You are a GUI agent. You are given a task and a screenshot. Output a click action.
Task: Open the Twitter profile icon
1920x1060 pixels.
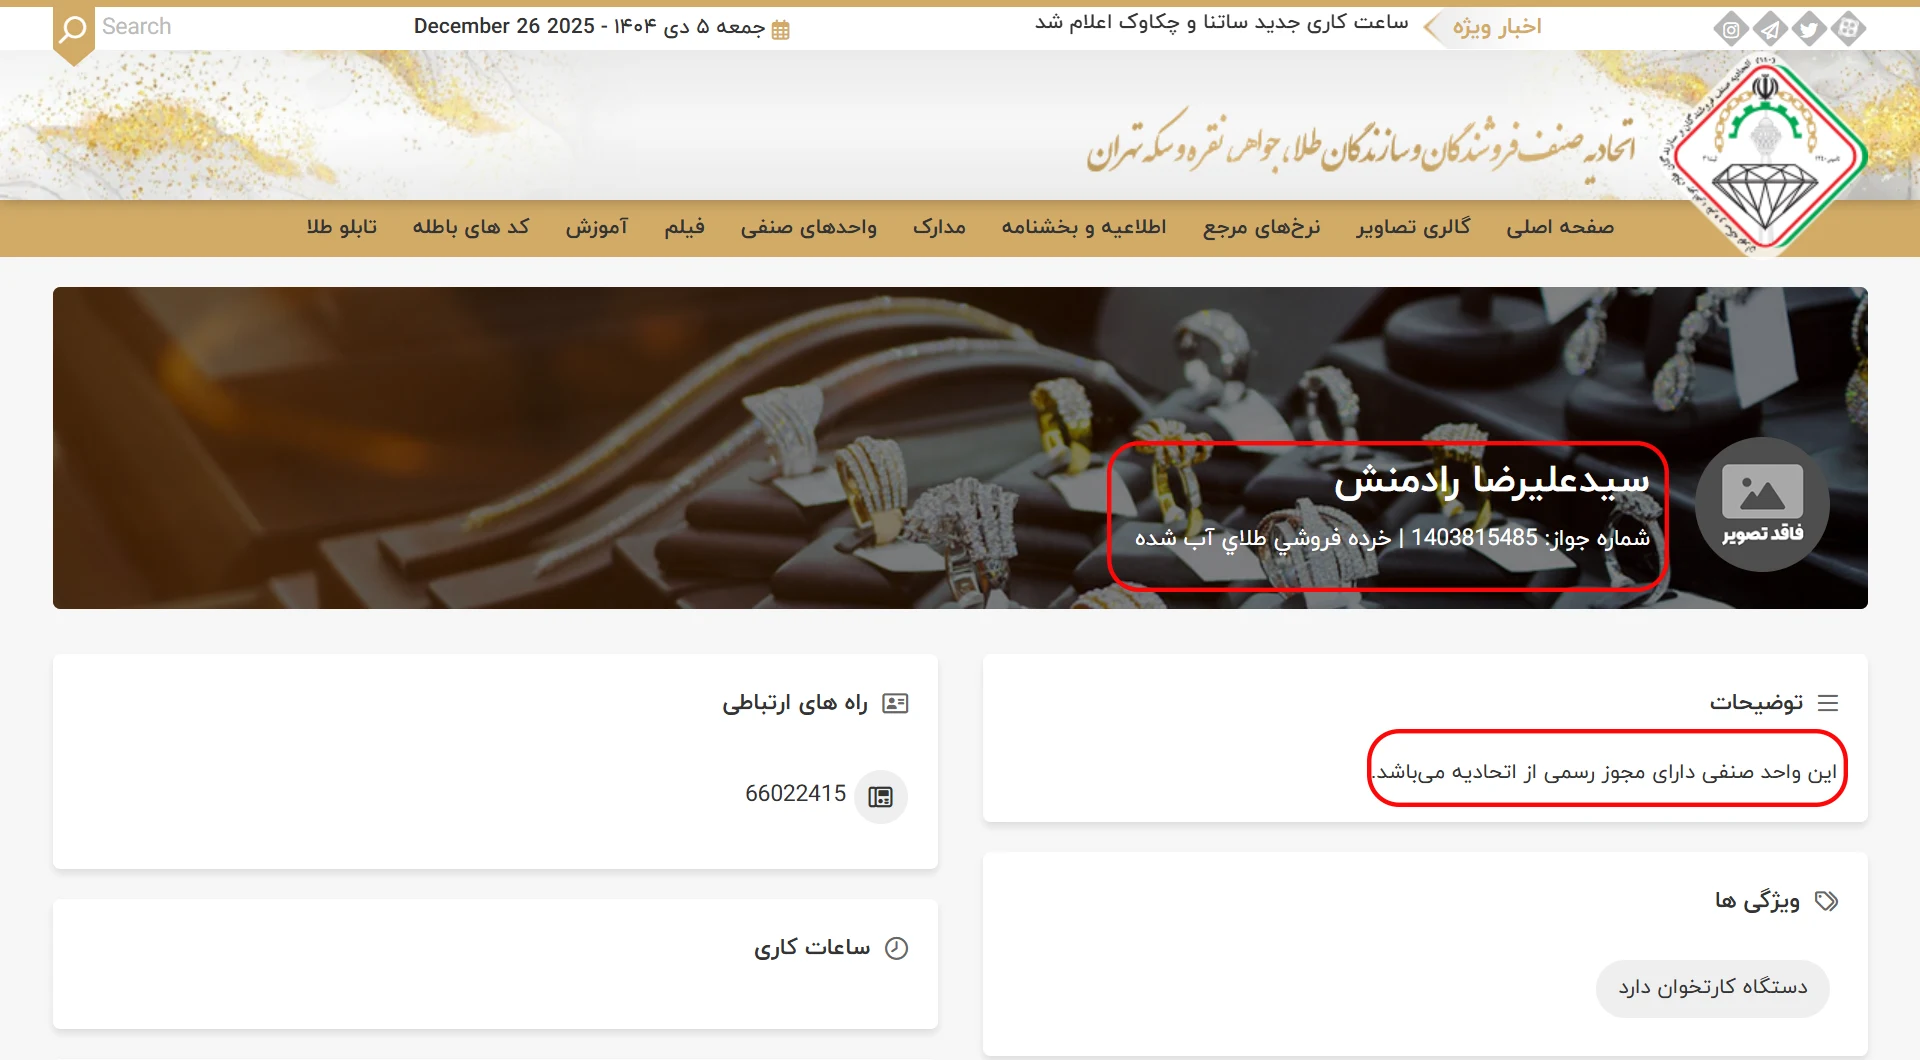(x=1809, y=30)
